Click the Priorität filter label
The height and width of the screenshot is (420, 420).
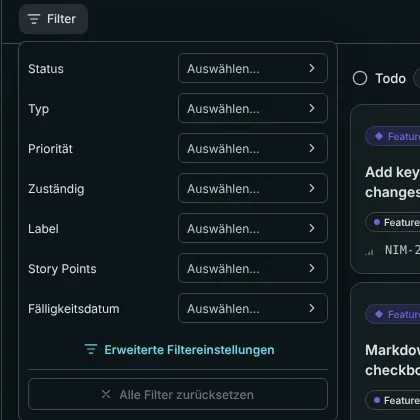[x=50, y=149]
